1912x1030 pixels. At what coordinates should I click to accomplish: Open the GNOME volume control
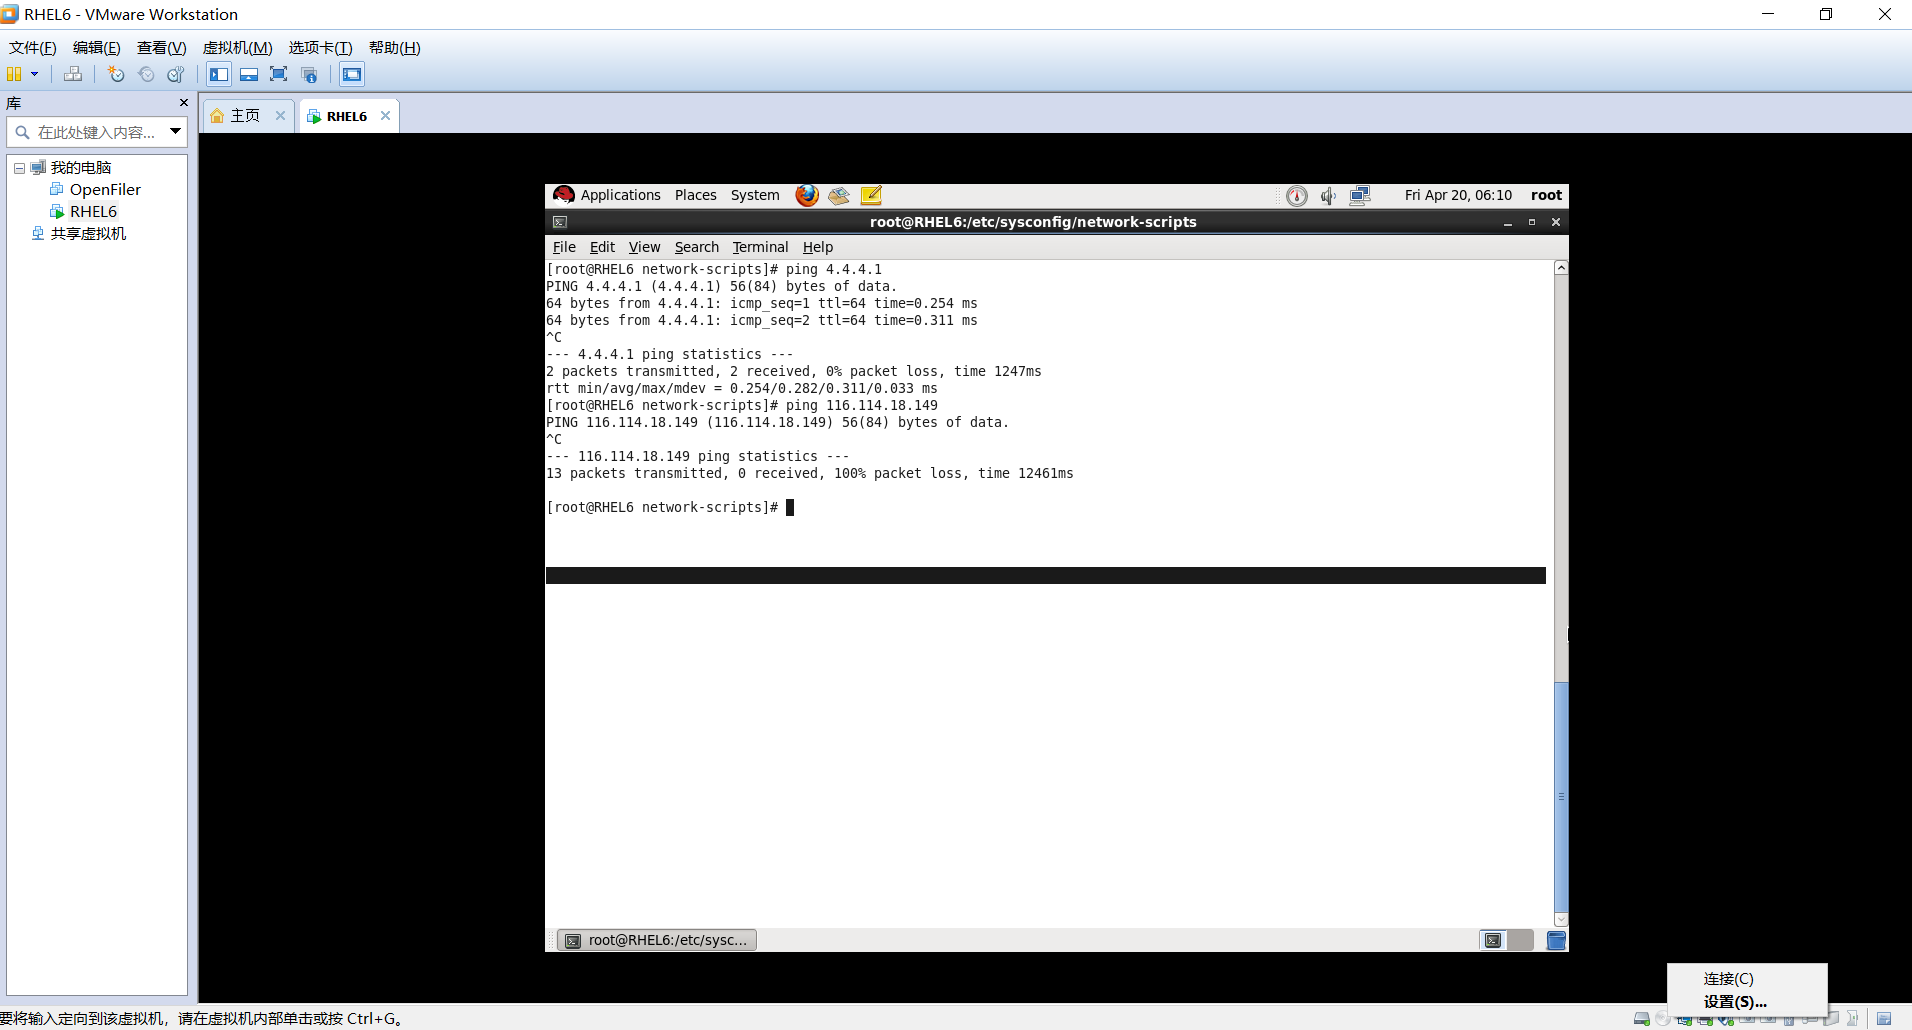tap(1328, 196)
